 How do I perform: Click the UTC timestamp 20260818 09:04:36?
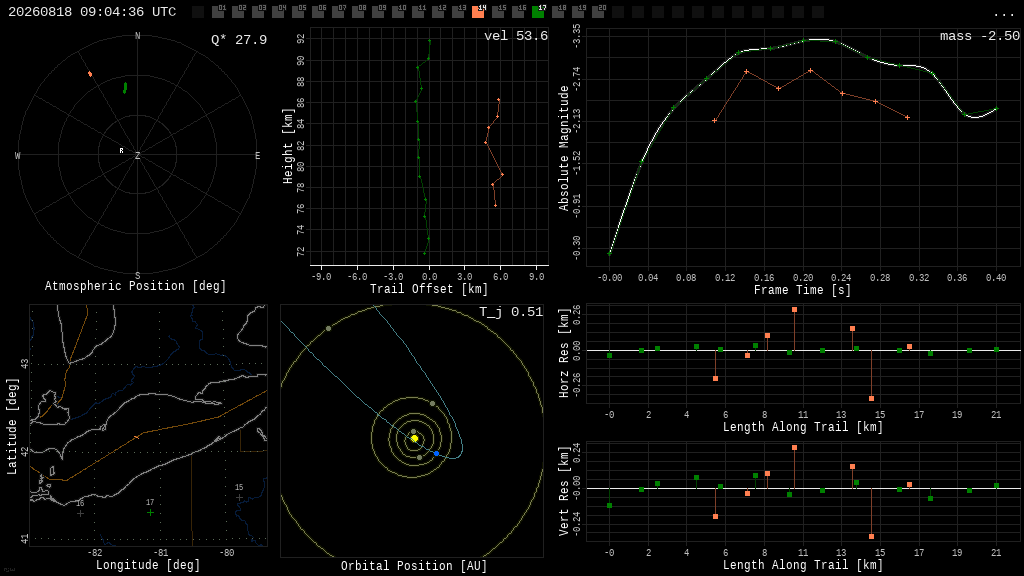(92, 12)
